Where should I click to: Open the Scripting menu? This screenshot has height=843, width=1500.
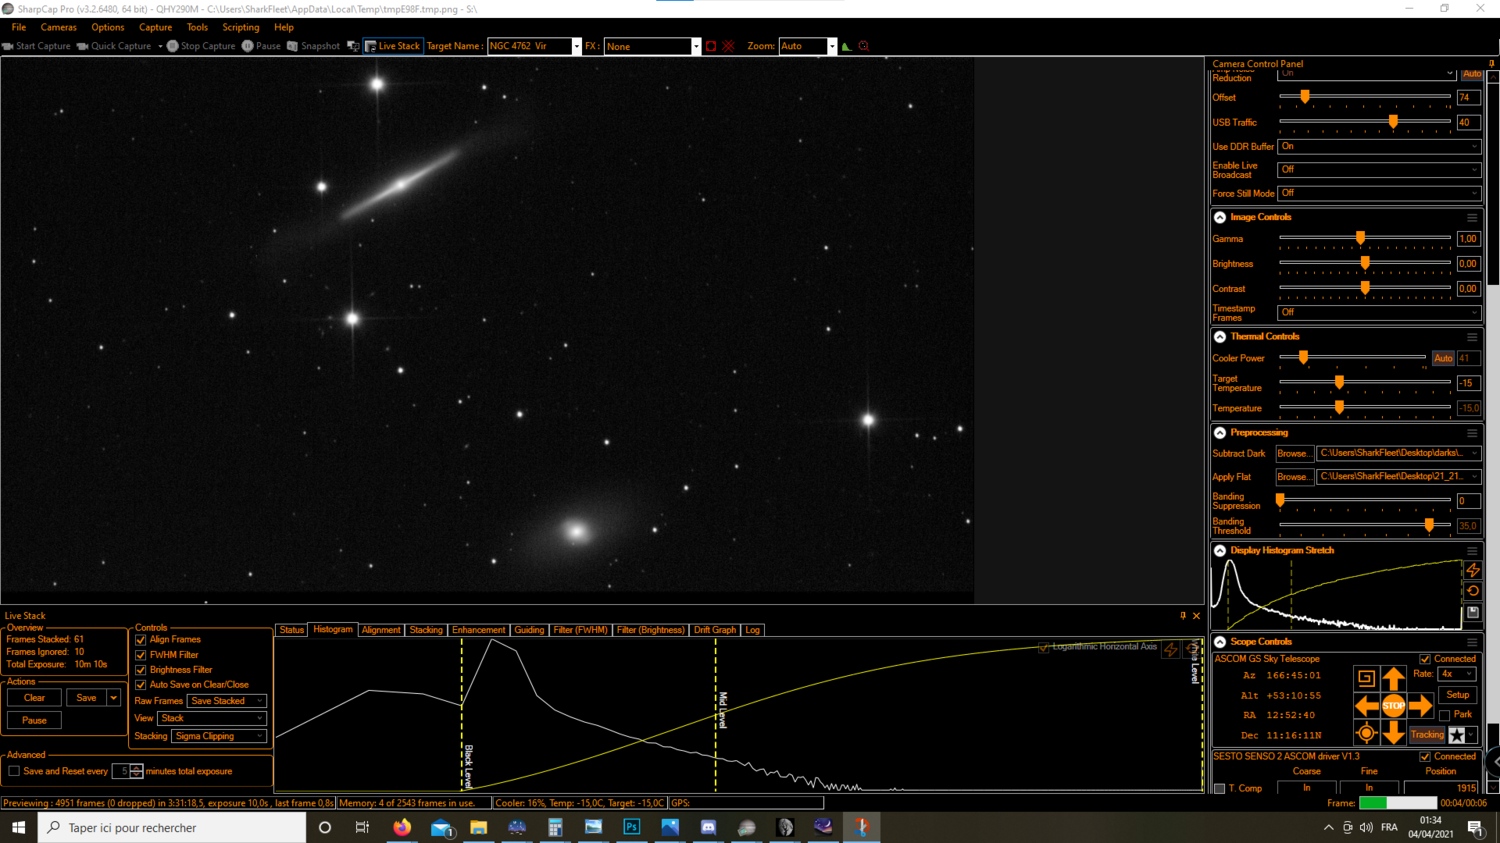tap(240, 27)
